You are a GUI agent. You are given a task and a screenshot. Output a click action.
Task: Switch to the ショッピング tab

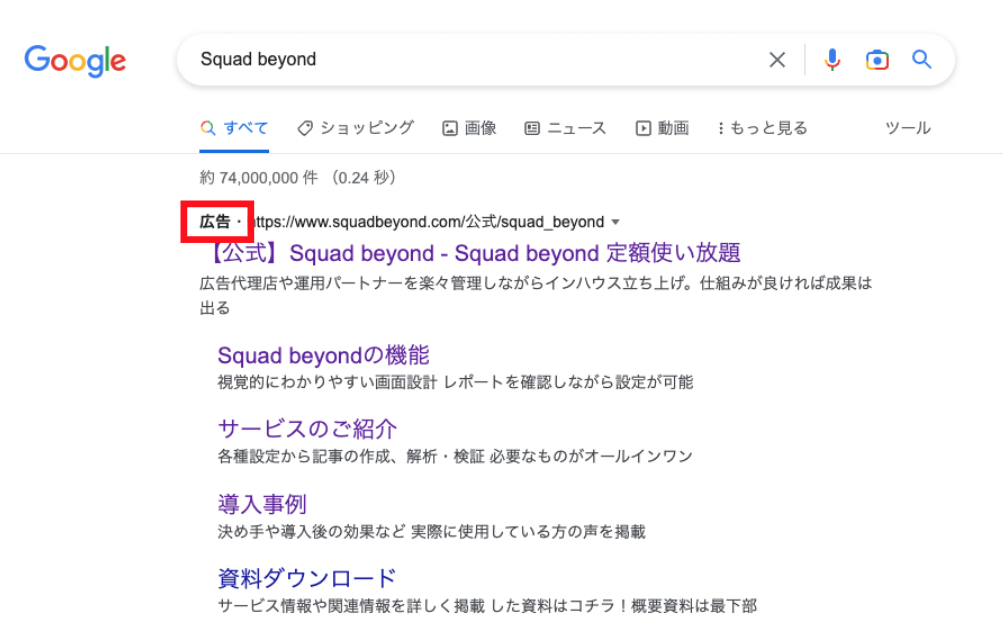tap(356, 128)
